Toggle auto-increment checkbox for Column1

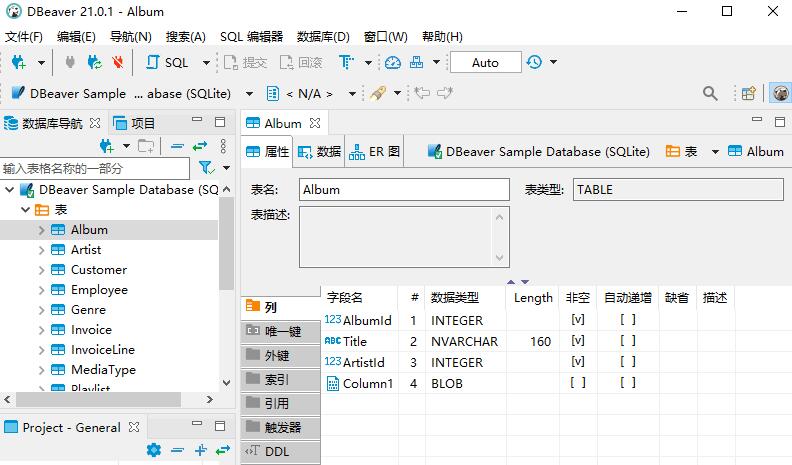[628, 383]
